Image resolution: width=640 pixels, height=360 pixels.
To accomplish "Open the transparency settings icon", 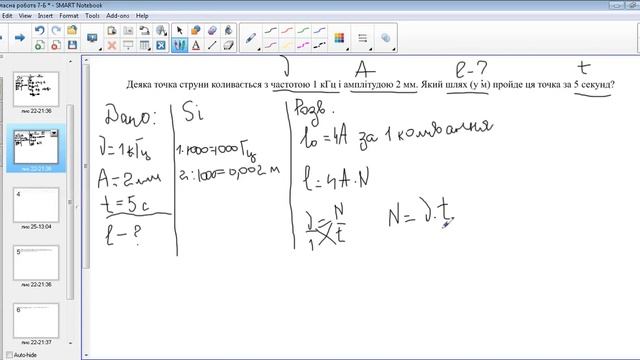I will [x=386, y=38].
